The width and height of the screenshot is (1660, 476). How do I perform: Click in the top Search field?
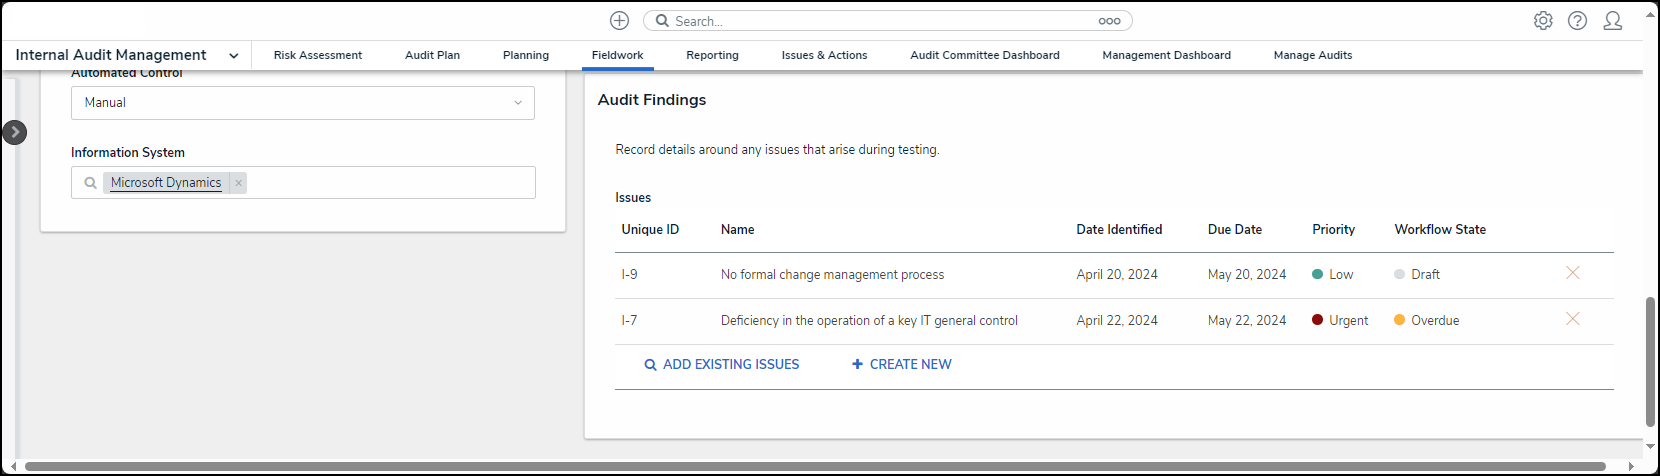tap(880, 21)
